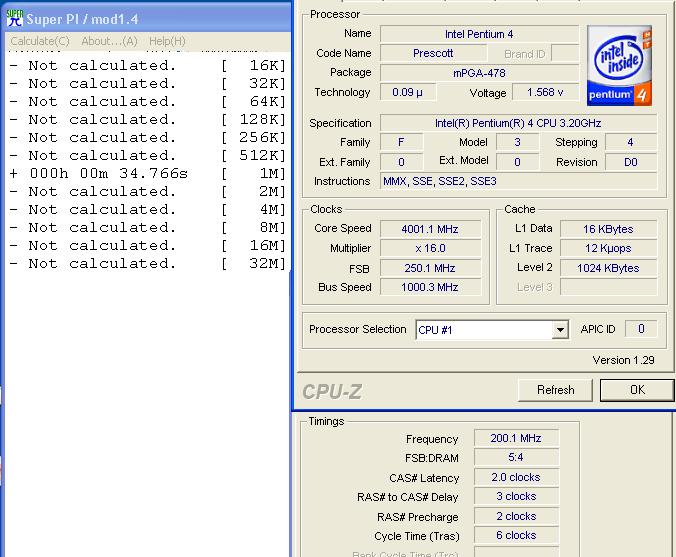Screen dimensions: 676x557
Task: Click the 128K Not calculated row
Action: 147,119
